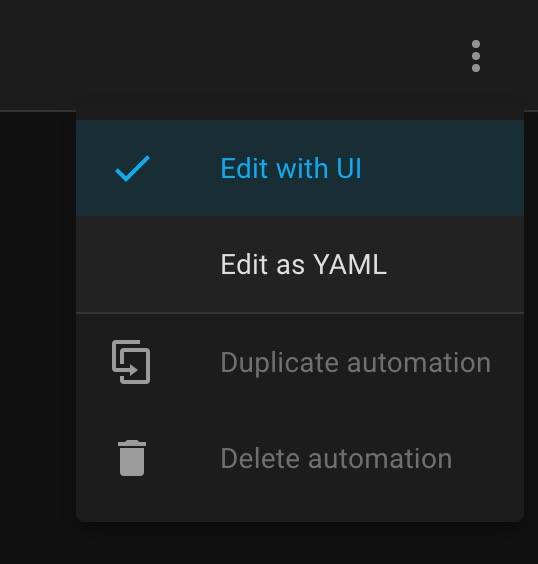Click dark backdrop beneath the dropdown menu

coord(300,543)
